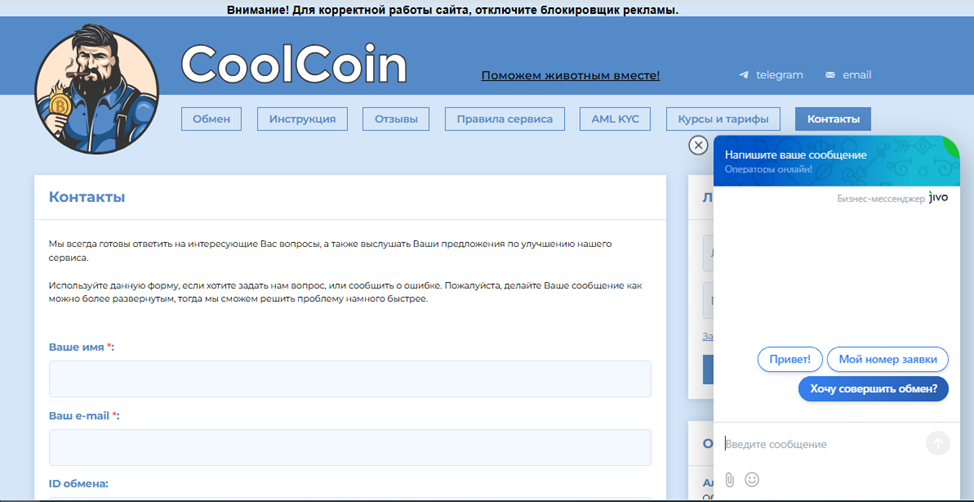Click the ID обмена field label
Viewport: 974px width, 502px height.
pos(79,483)
